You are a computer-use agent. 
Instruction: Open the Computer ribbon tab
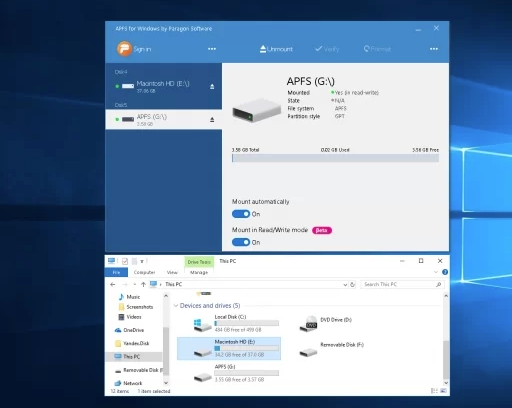click(144, 272)
